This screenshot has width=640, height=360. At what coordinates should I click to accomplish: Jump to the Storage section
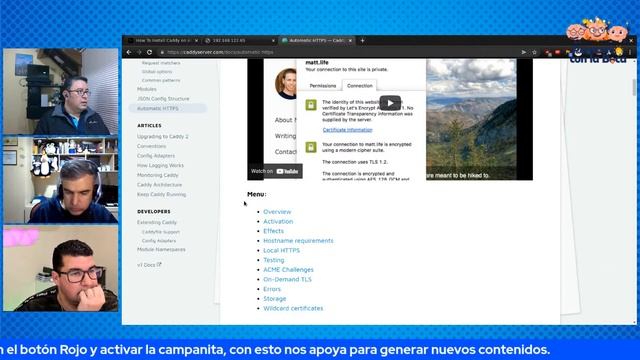(x=274, y=299)
